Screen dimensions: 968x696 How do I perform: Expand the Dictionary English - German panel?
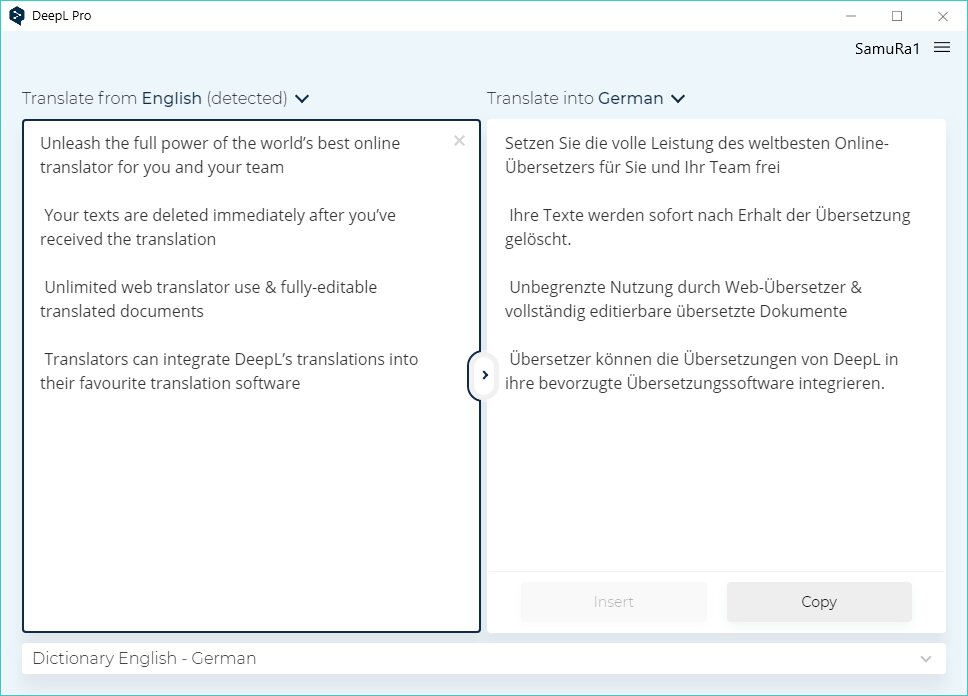pyautogui.click(x=925, y=659)
